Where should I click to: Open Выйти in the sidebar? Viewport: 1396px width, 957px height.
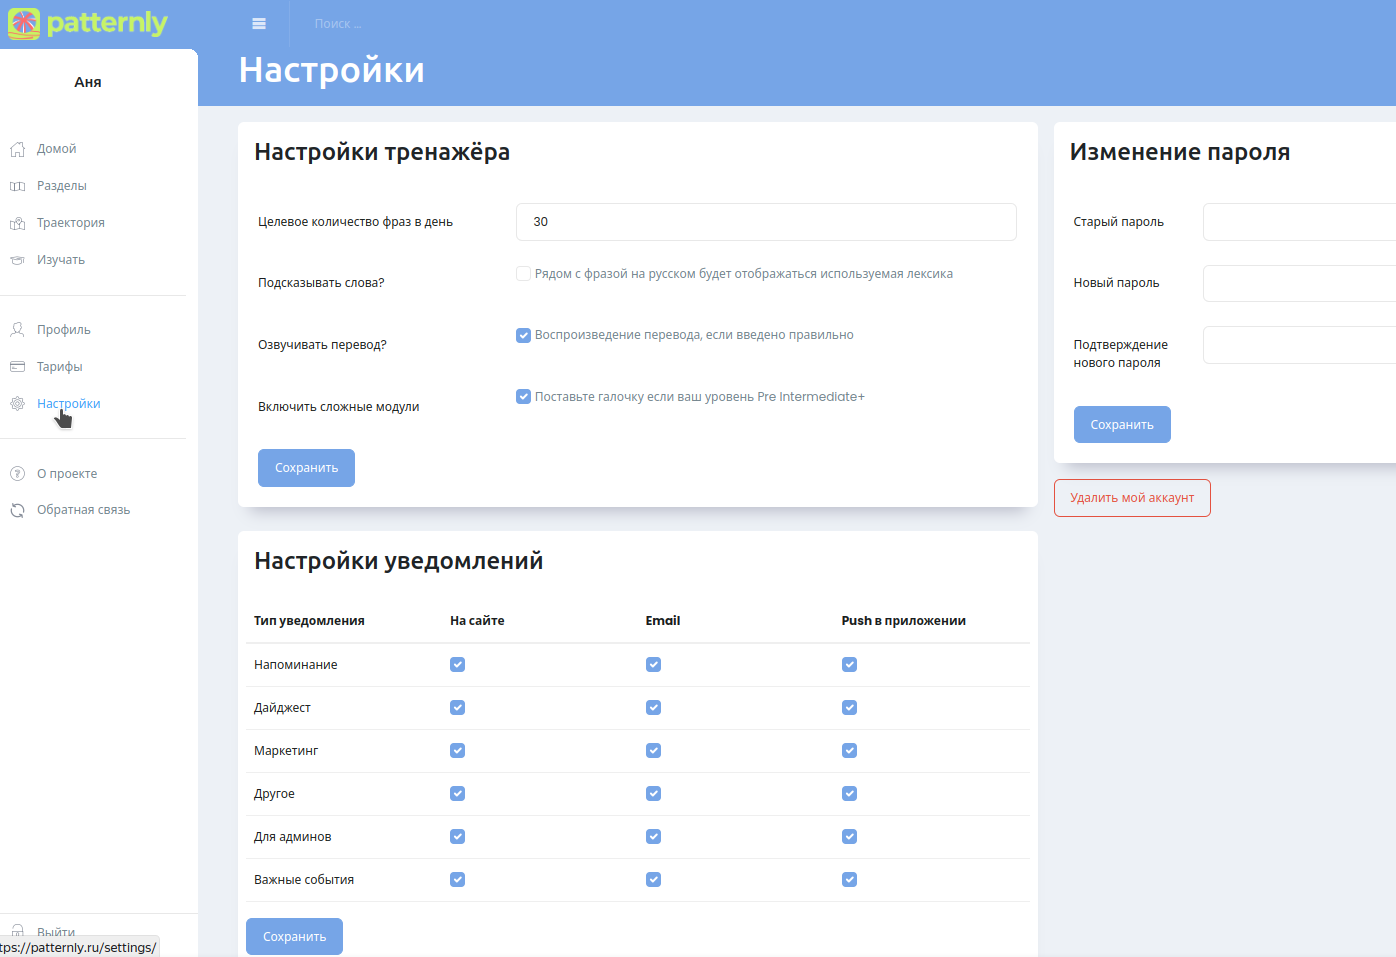pyautogui.click(x=56, y=931)
